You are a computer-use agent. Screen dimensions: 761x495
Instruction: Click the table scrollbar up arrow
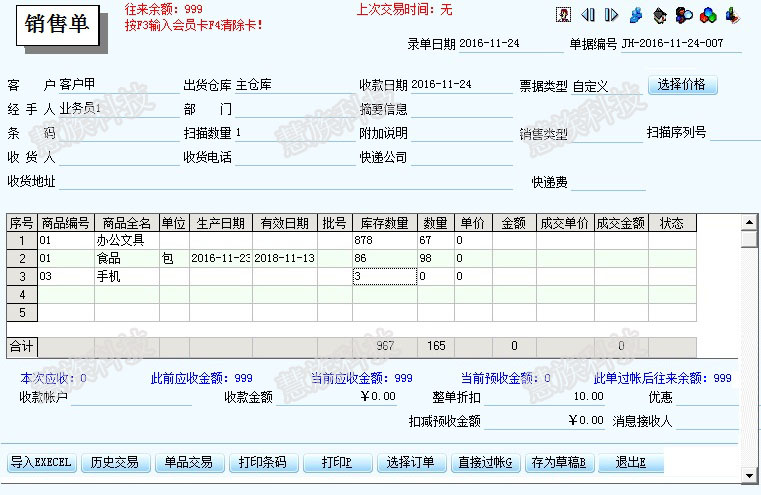(749, 223)
